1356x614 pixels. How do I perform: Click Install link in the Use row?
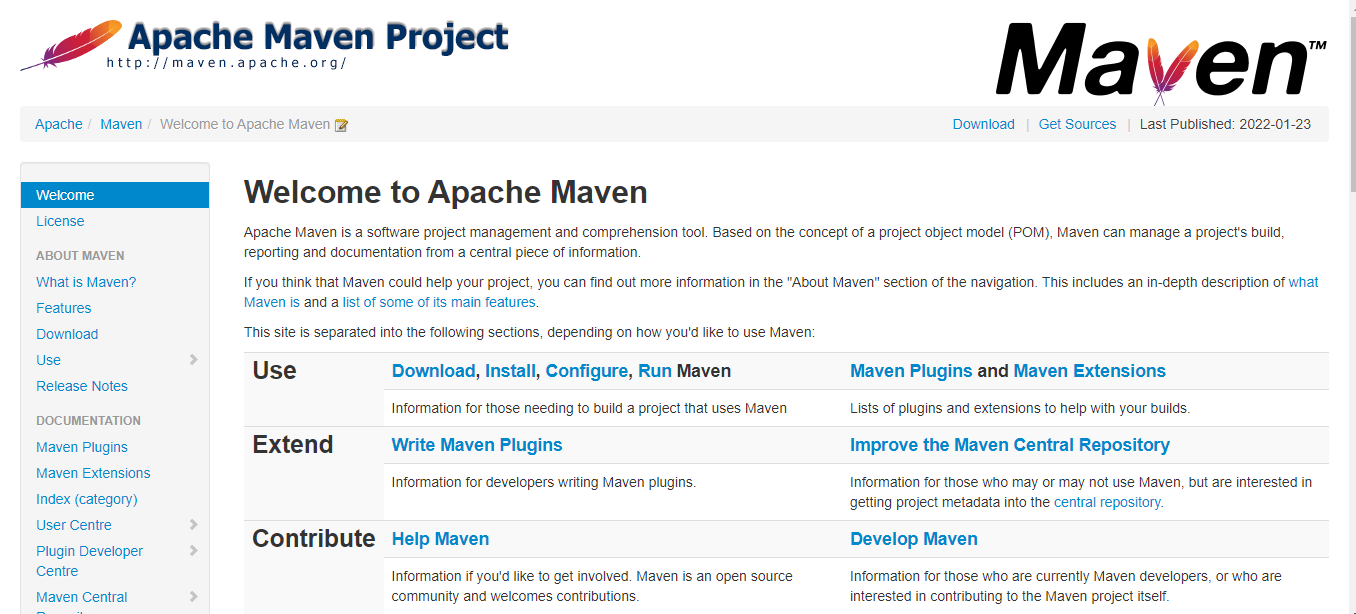click(x=510, y=371)
